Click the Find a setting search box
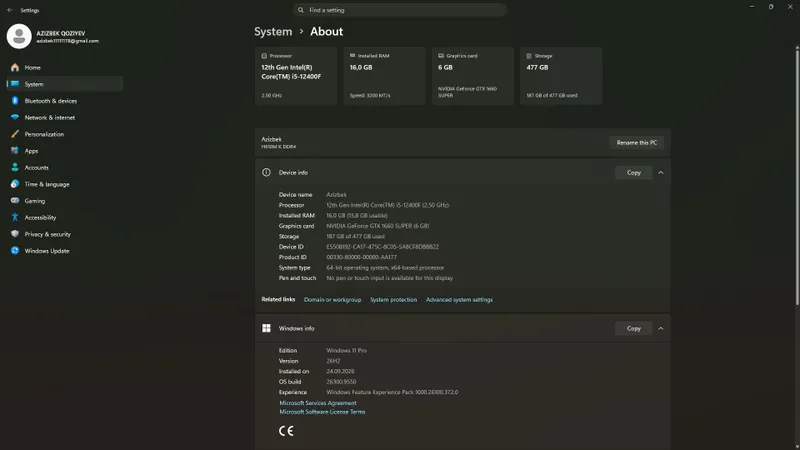 point(401,10)
